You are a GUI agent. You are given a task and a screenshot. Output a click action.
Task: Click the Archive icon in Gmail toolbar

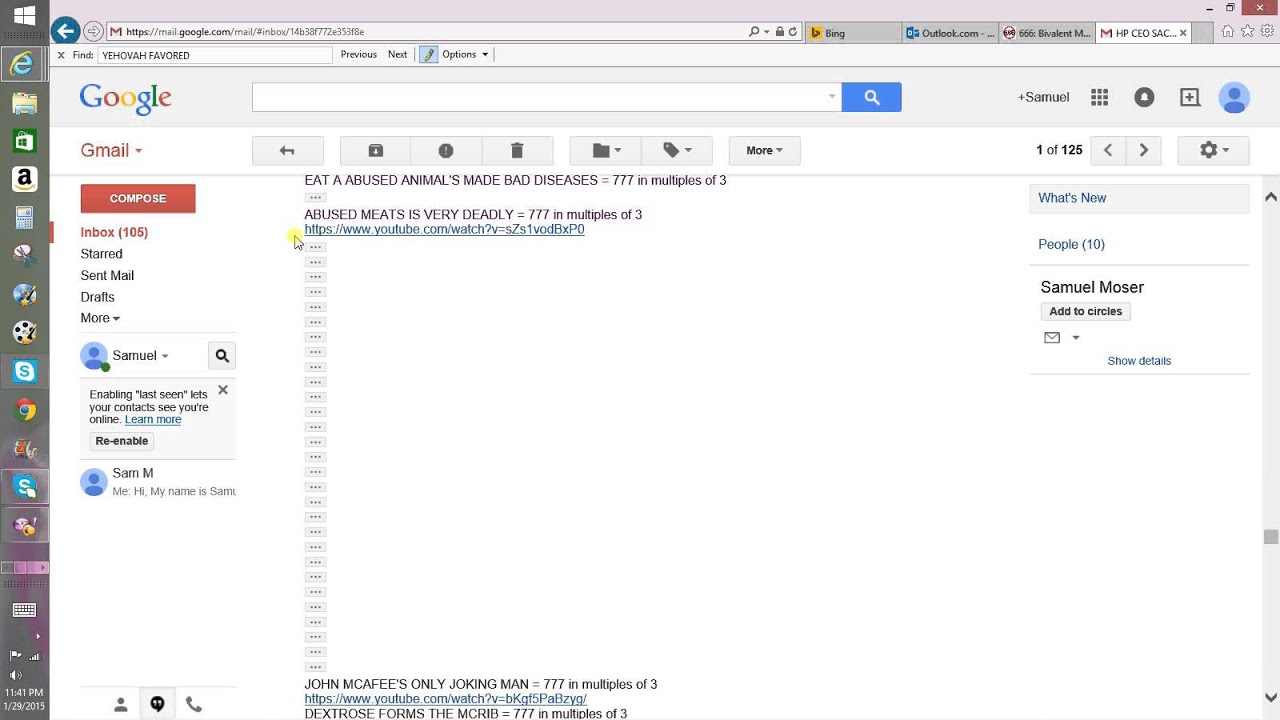point(376,150)
